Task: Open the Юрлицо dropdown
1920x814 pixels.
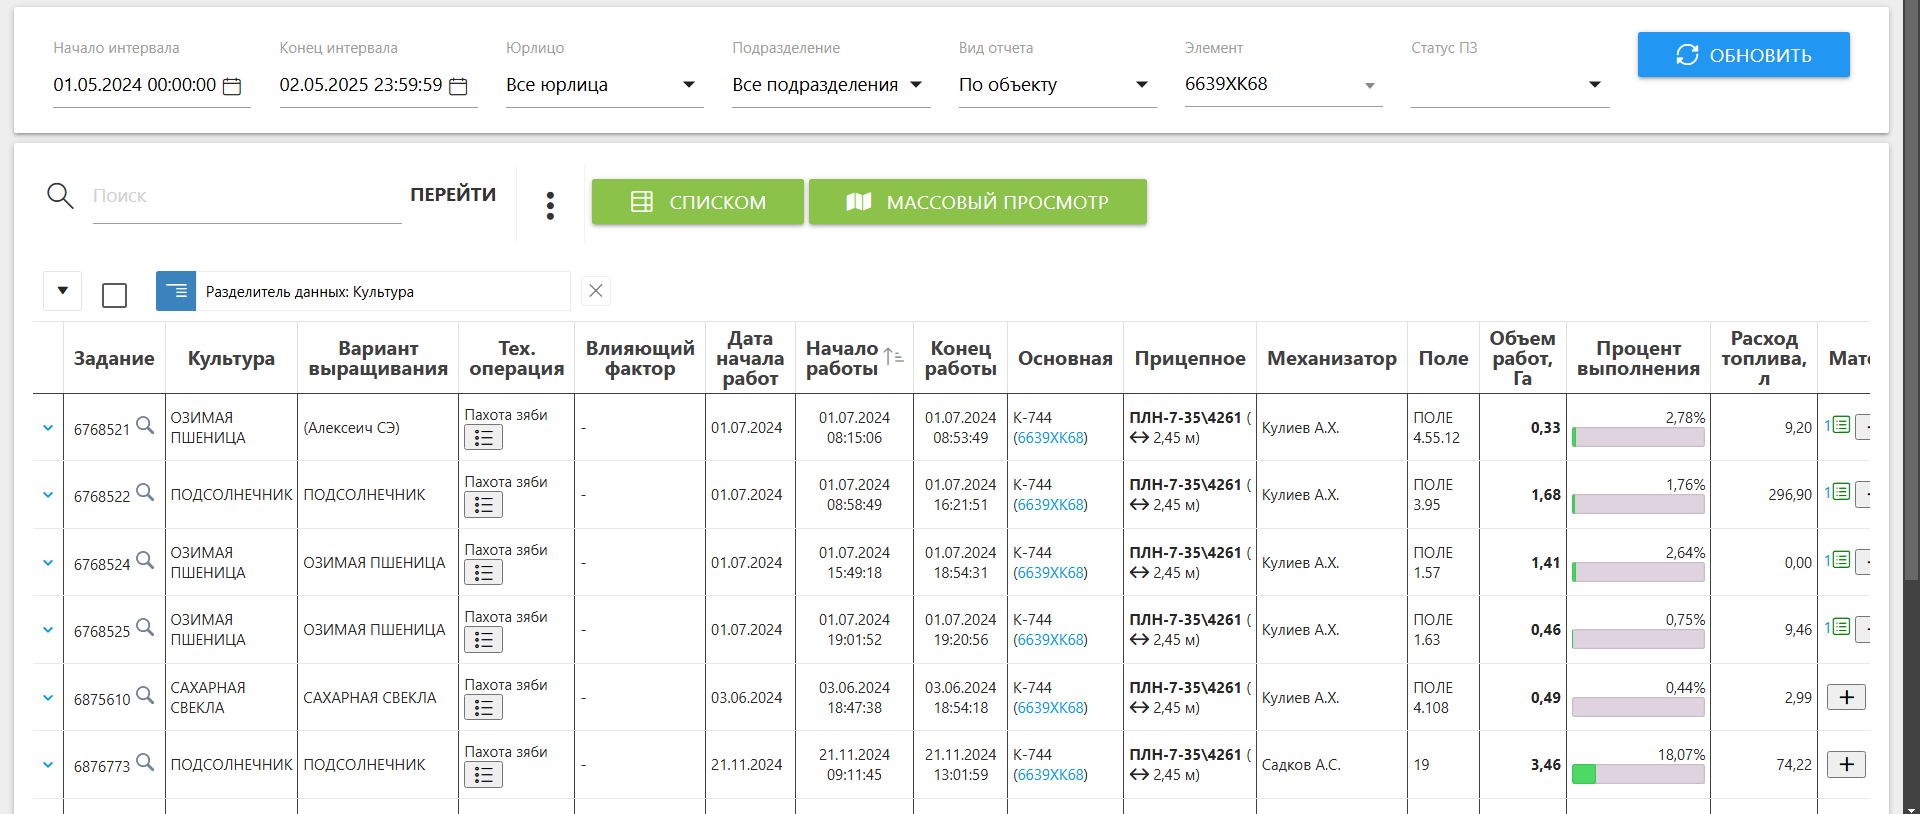Action: 601,85
